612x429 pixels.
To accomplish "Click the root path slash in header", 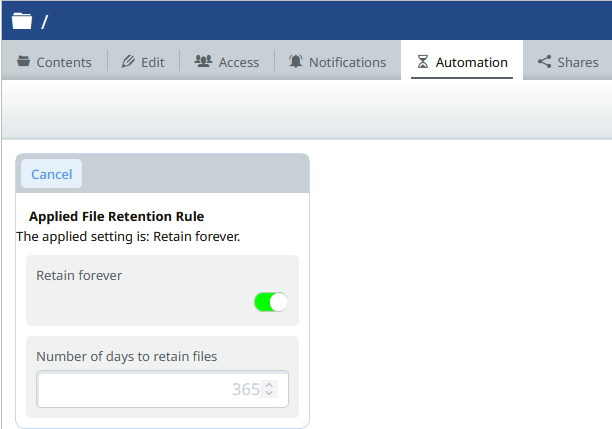I will coord(45,21).
